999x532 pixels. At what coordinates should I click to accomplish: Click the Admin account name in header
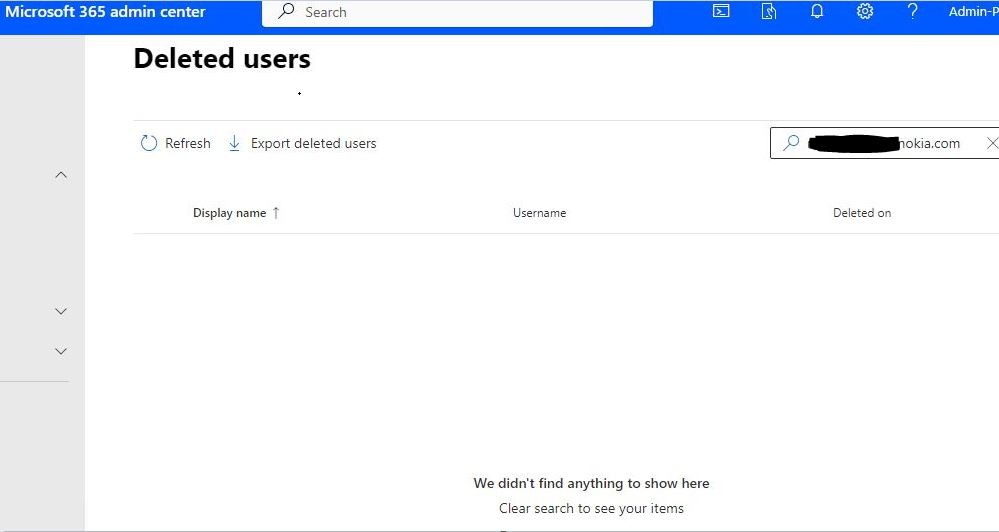974,11
